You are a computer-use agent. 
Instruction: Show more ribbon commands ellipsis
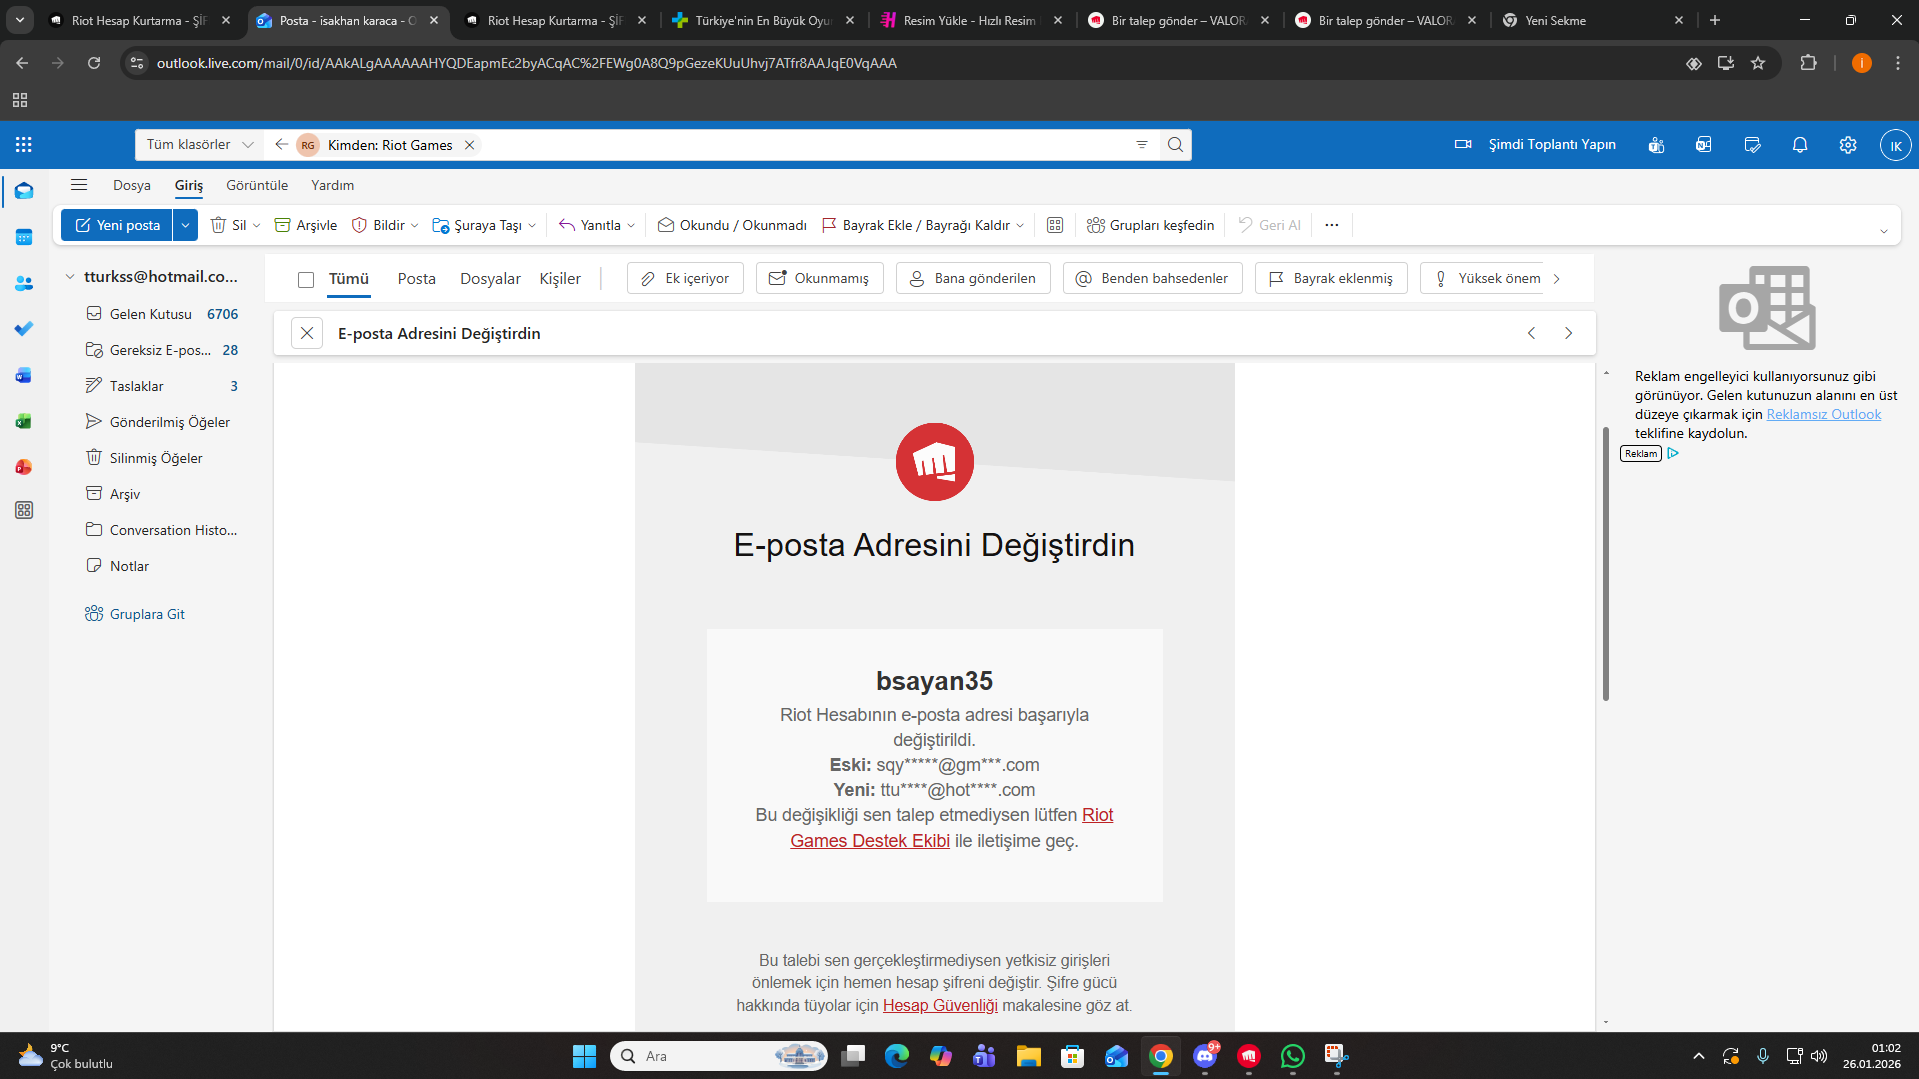click(x=1332, y=225)
